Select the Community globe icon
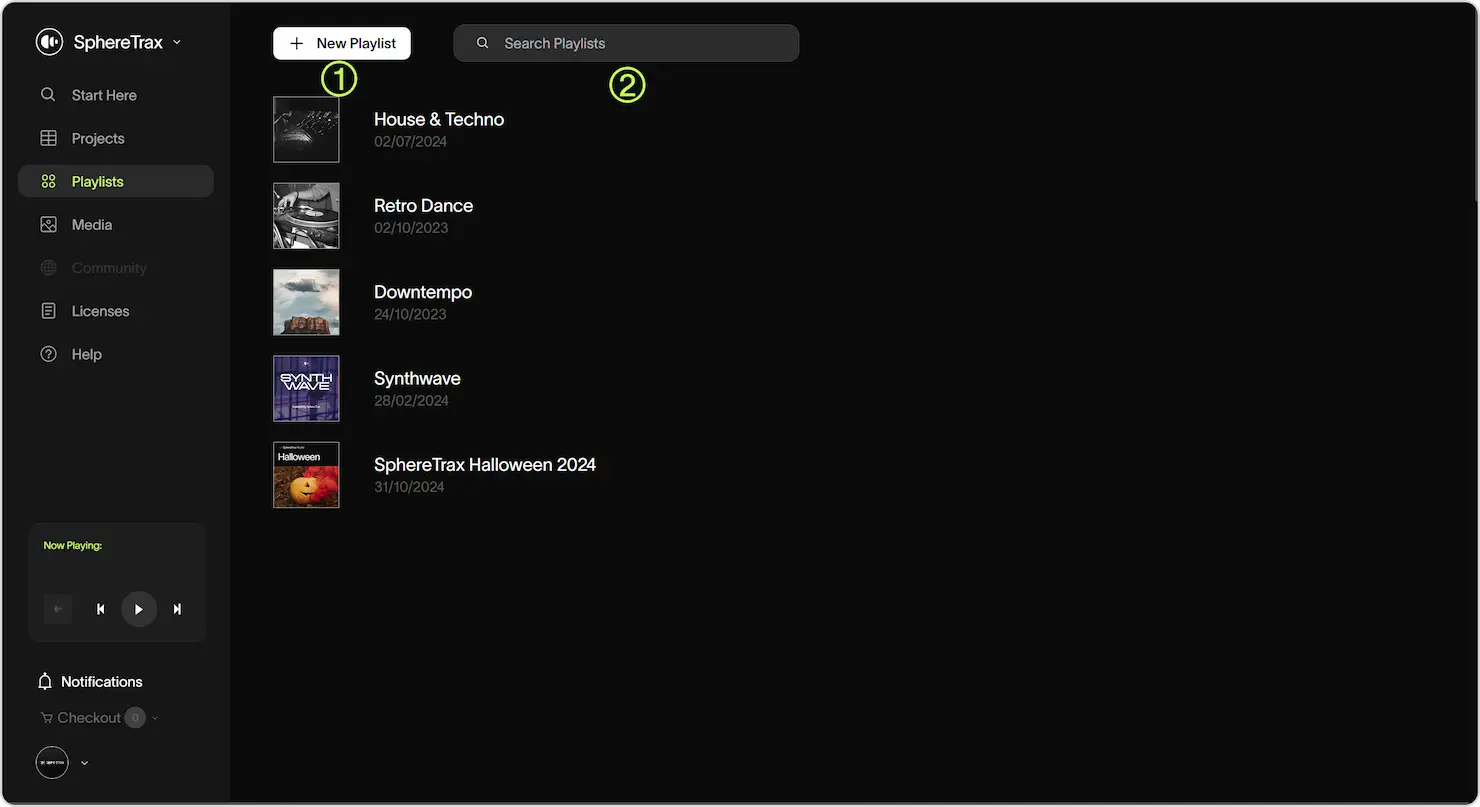1480x807 pixels. pyautogui.click(x=48, y=267)
